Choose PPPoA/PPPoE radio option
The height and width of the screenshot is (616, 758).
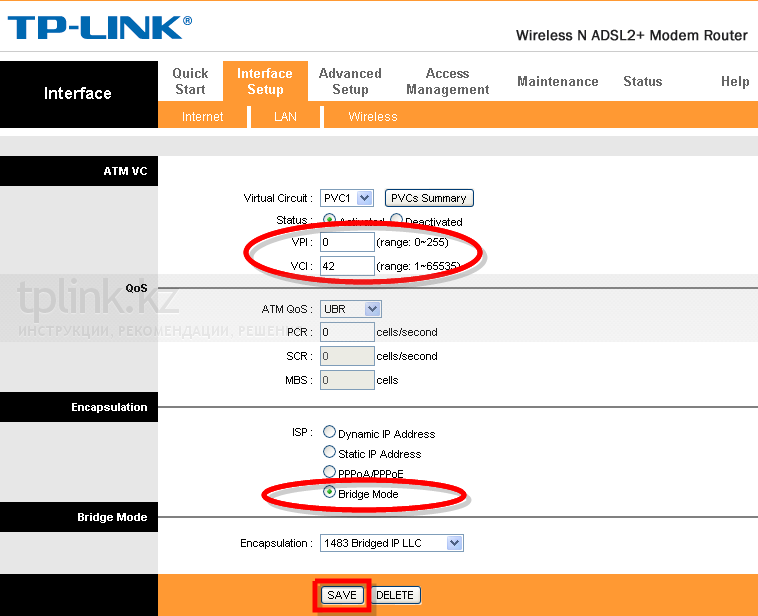coord(329,471)
